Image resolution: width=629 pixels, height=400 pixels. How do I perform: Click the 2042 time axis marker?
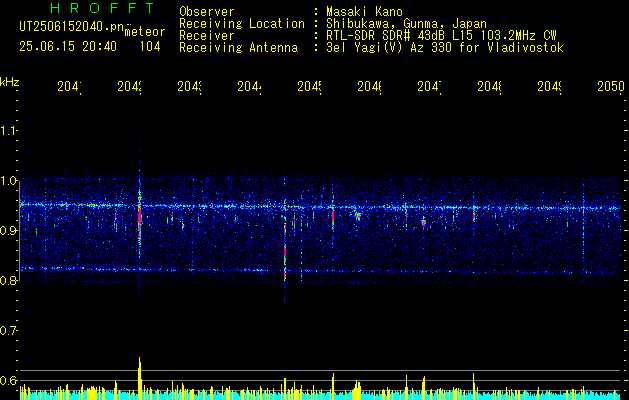(129, 86)
